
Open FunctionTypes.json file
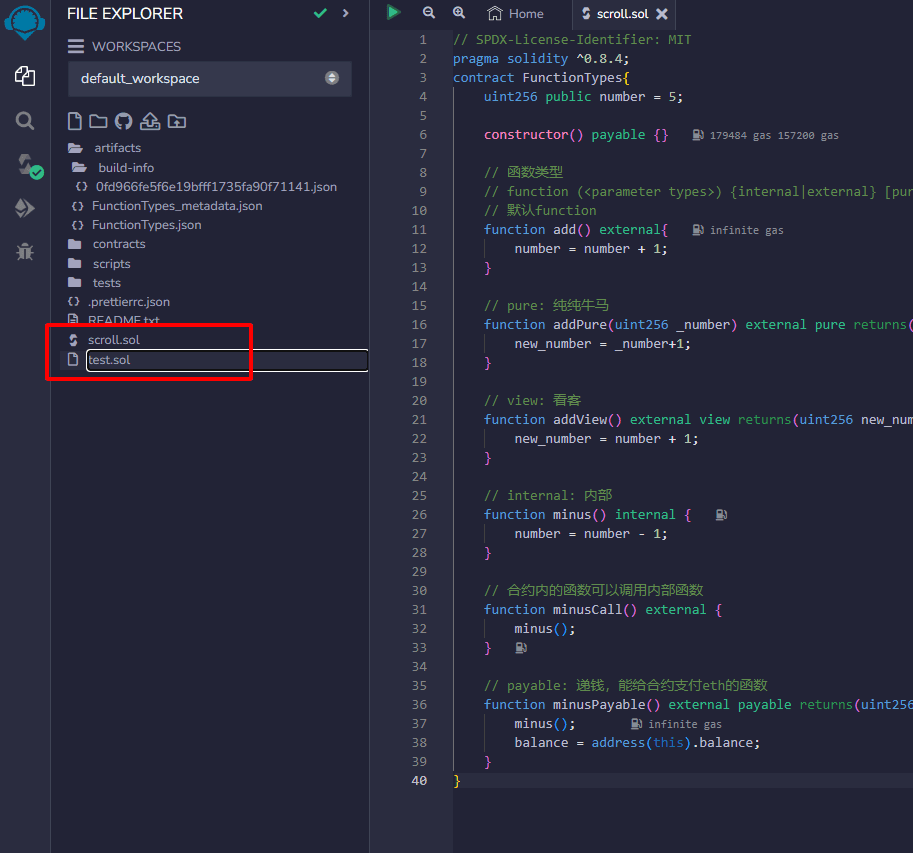tap(146, 225)
